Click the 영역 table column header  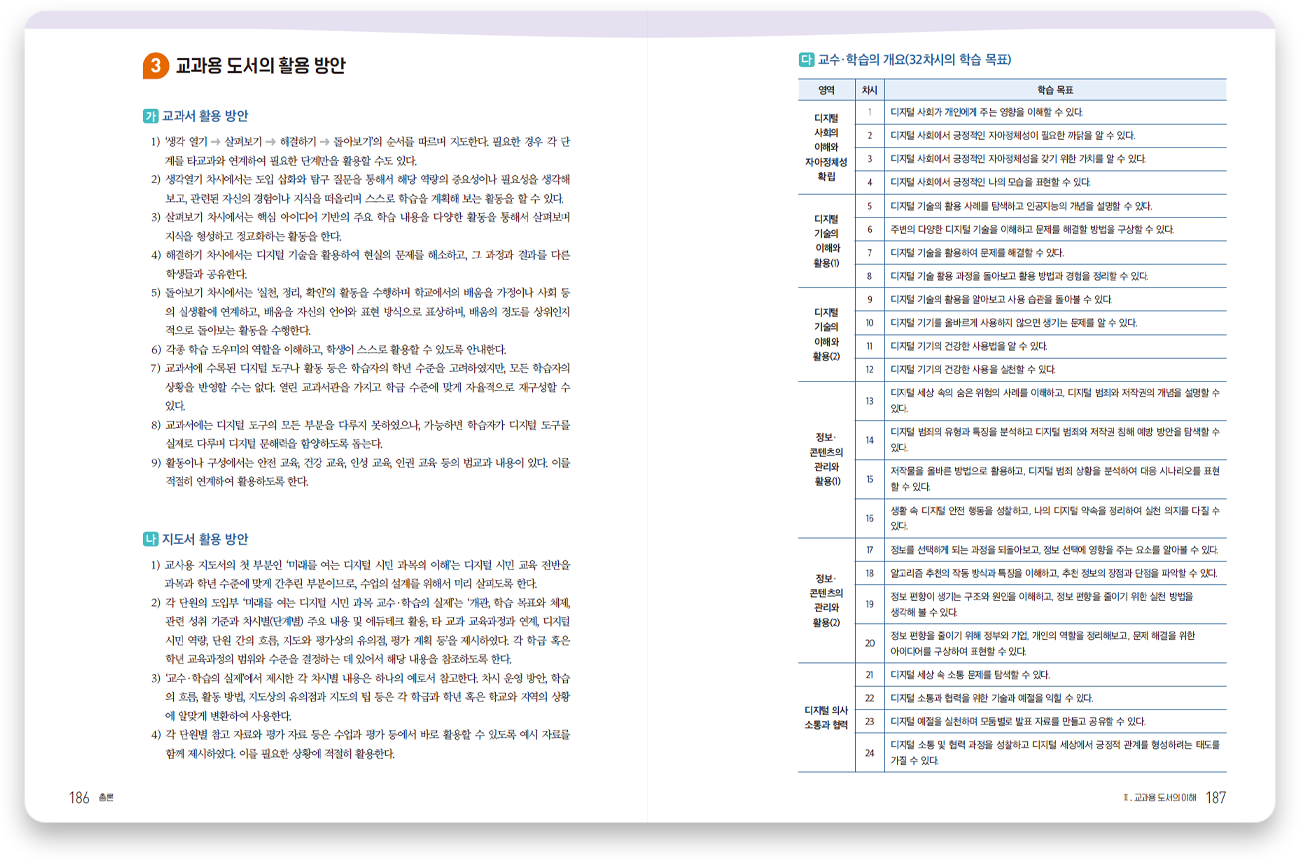tap(826, 89)
